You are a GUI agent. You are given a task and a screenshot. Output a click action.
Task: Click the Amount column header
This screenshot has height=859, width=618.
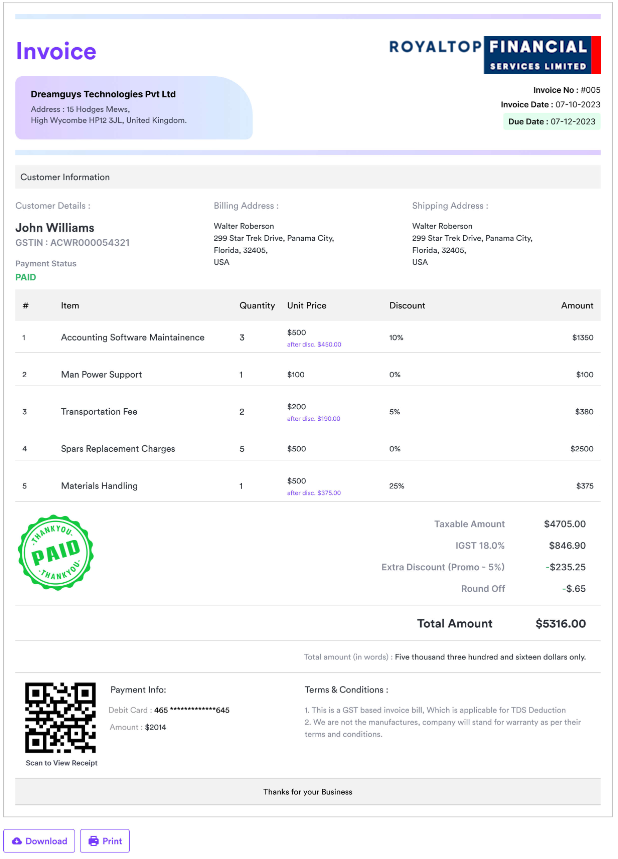[x=577, y=306]
